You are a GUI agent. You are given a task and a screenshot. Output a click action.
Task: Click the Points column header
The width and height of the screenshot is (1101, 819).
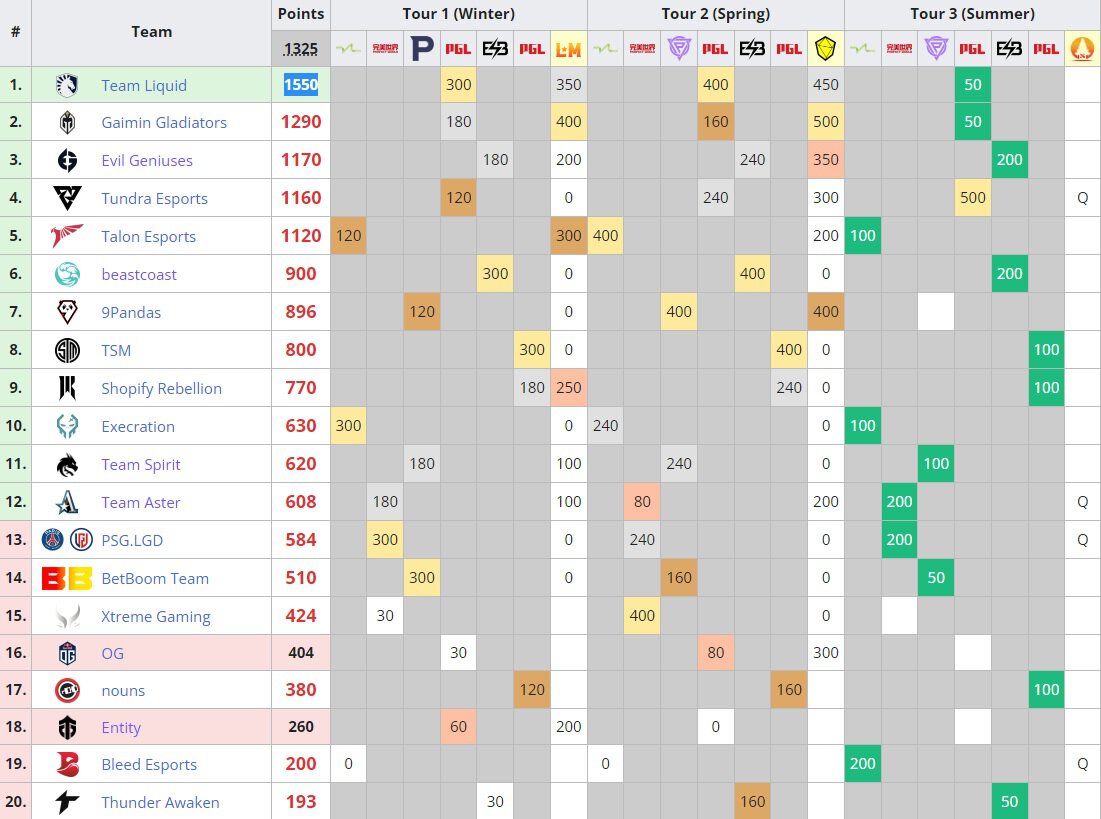301,13
